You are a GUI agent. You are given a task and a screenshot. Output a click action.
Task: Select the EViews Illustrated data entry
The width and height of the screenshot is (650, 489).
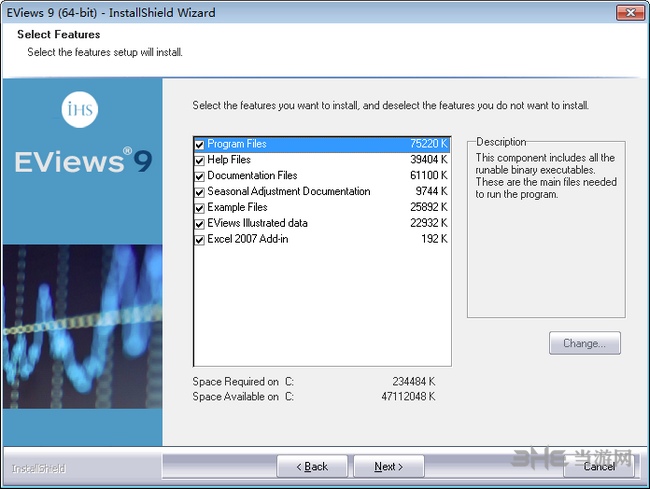pyautogui.click(x=257, y=223)
